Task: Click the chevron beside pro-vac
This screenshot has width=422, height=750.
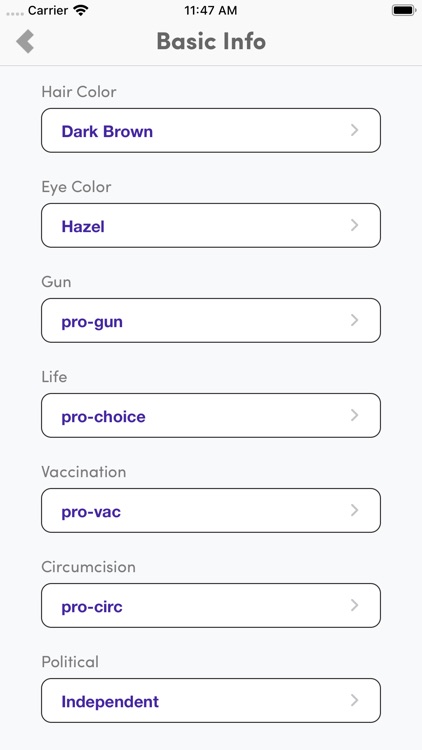Action: 355,510
